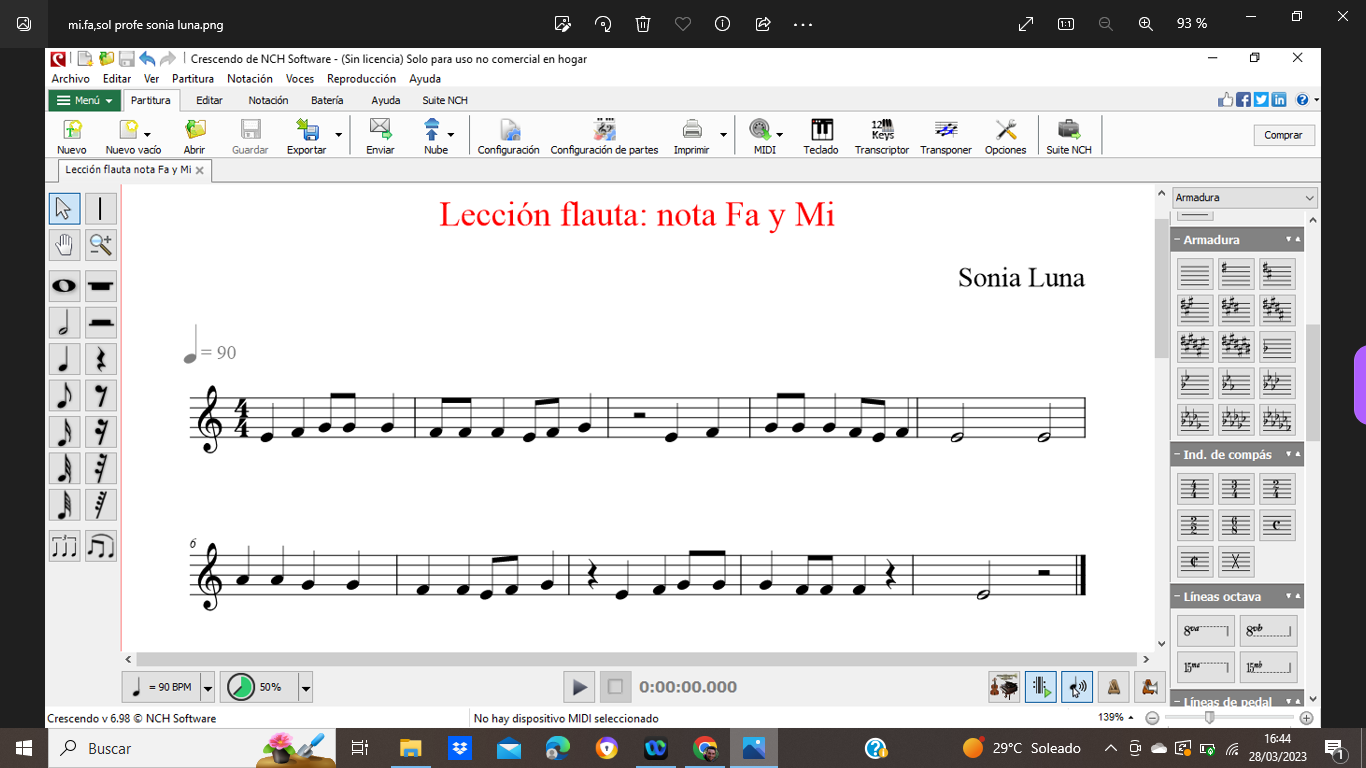Image resolution: width=1366 pixels, height=768 pixels.
Task: Toggle the playback cursor follow button
Action: 1040,687
